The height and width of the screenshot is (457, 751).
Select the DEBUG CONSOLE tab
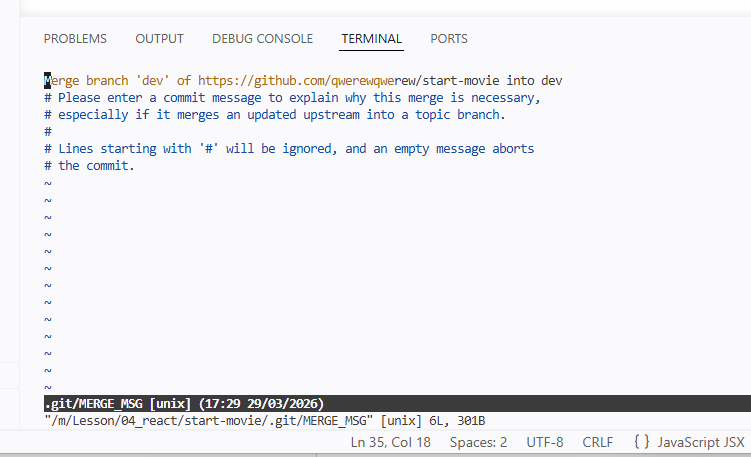(x=262, y=39)
